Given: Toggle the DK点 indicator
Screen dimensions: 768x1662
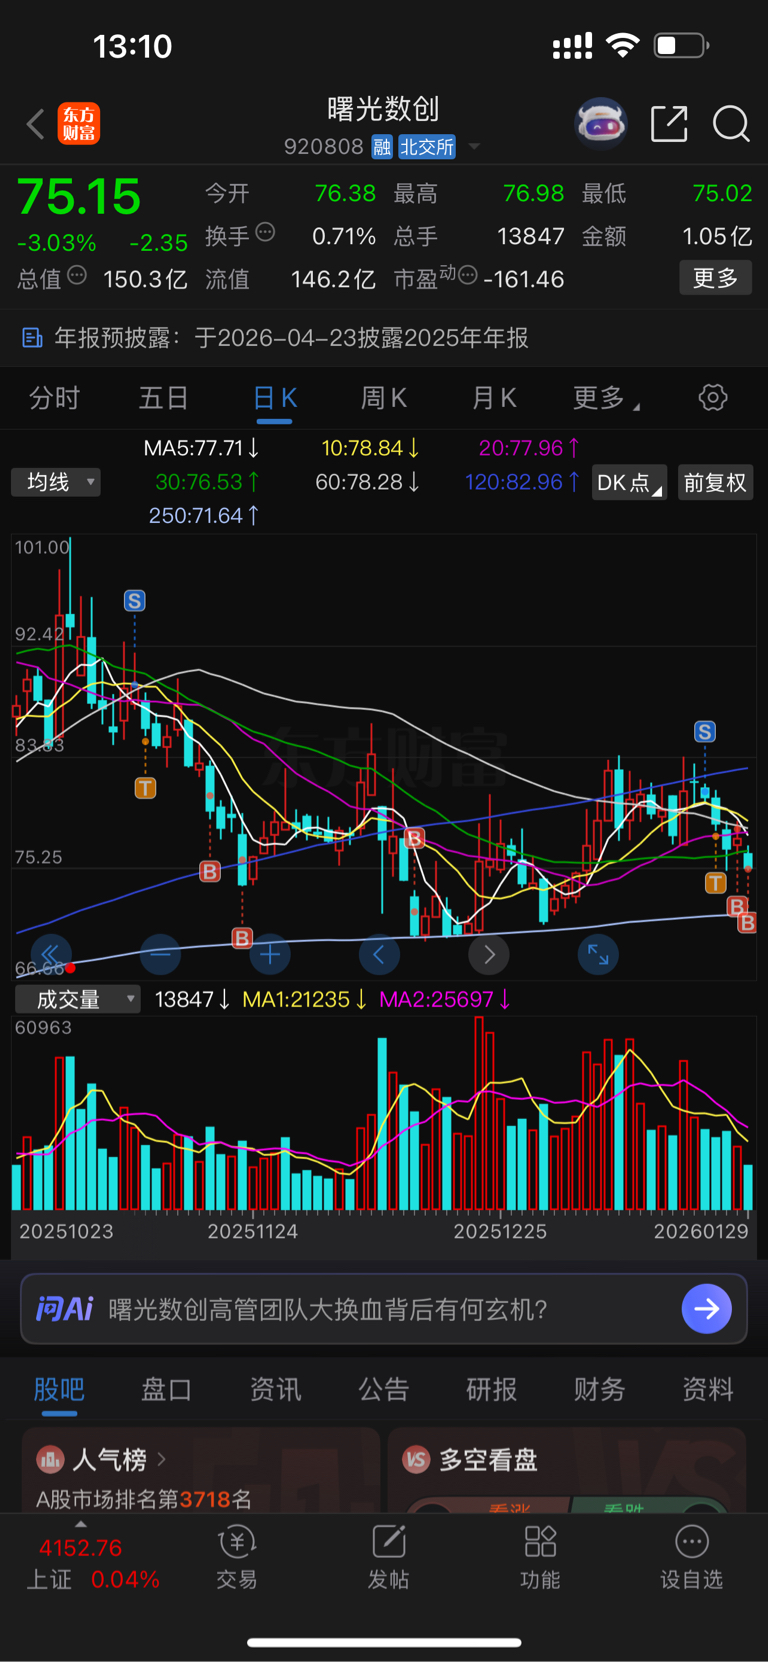Looking at the screenshot, I should coord(629,483).
